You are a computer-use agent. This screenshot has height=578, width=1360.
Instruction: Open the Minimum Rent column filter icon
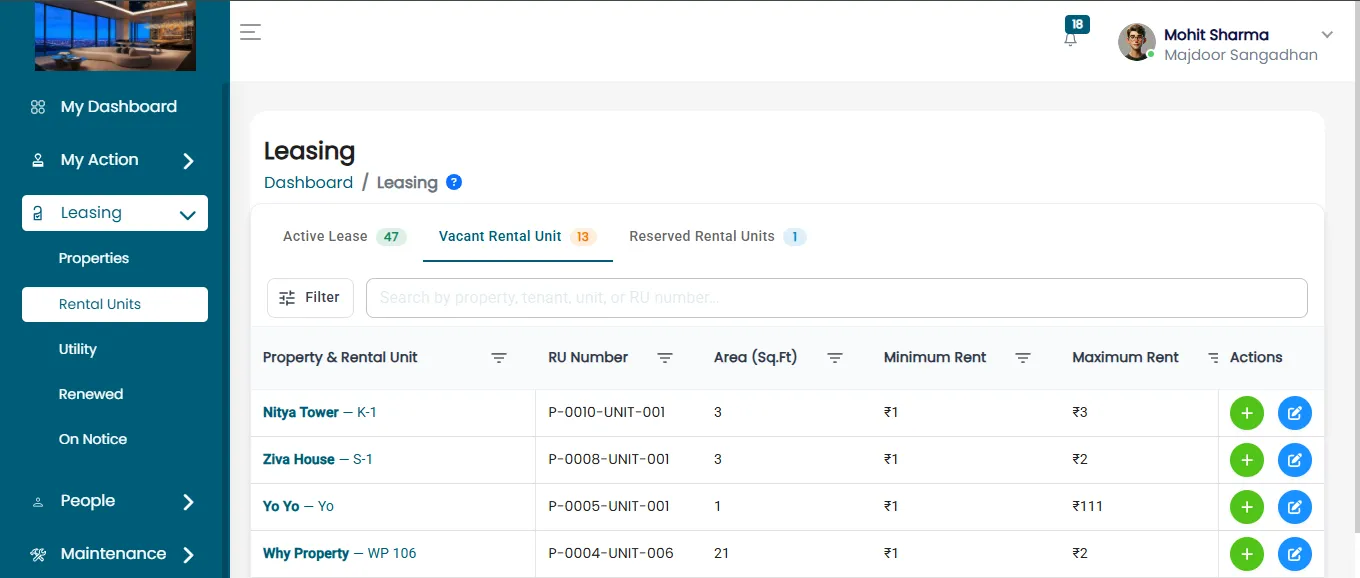click(x=1023, y=358)
